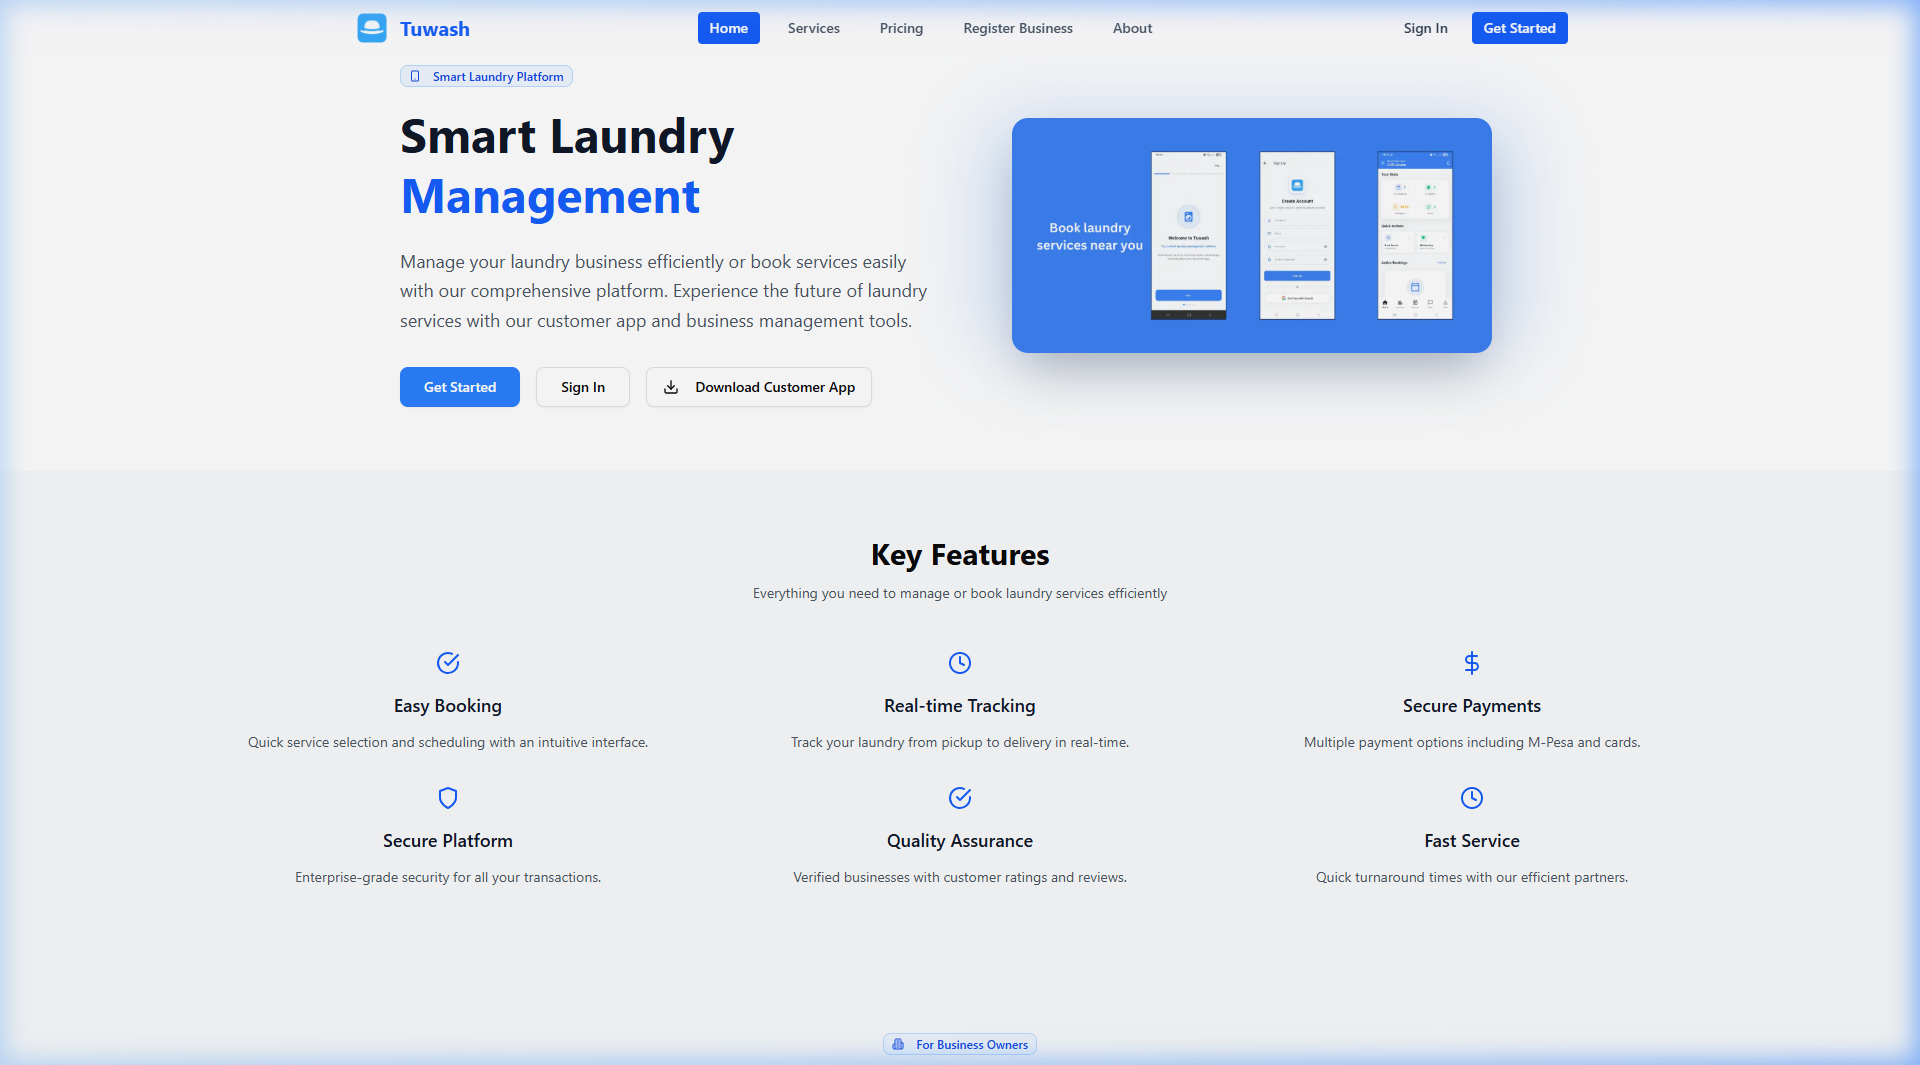Click the Download Customer App button

pos(759,387)
